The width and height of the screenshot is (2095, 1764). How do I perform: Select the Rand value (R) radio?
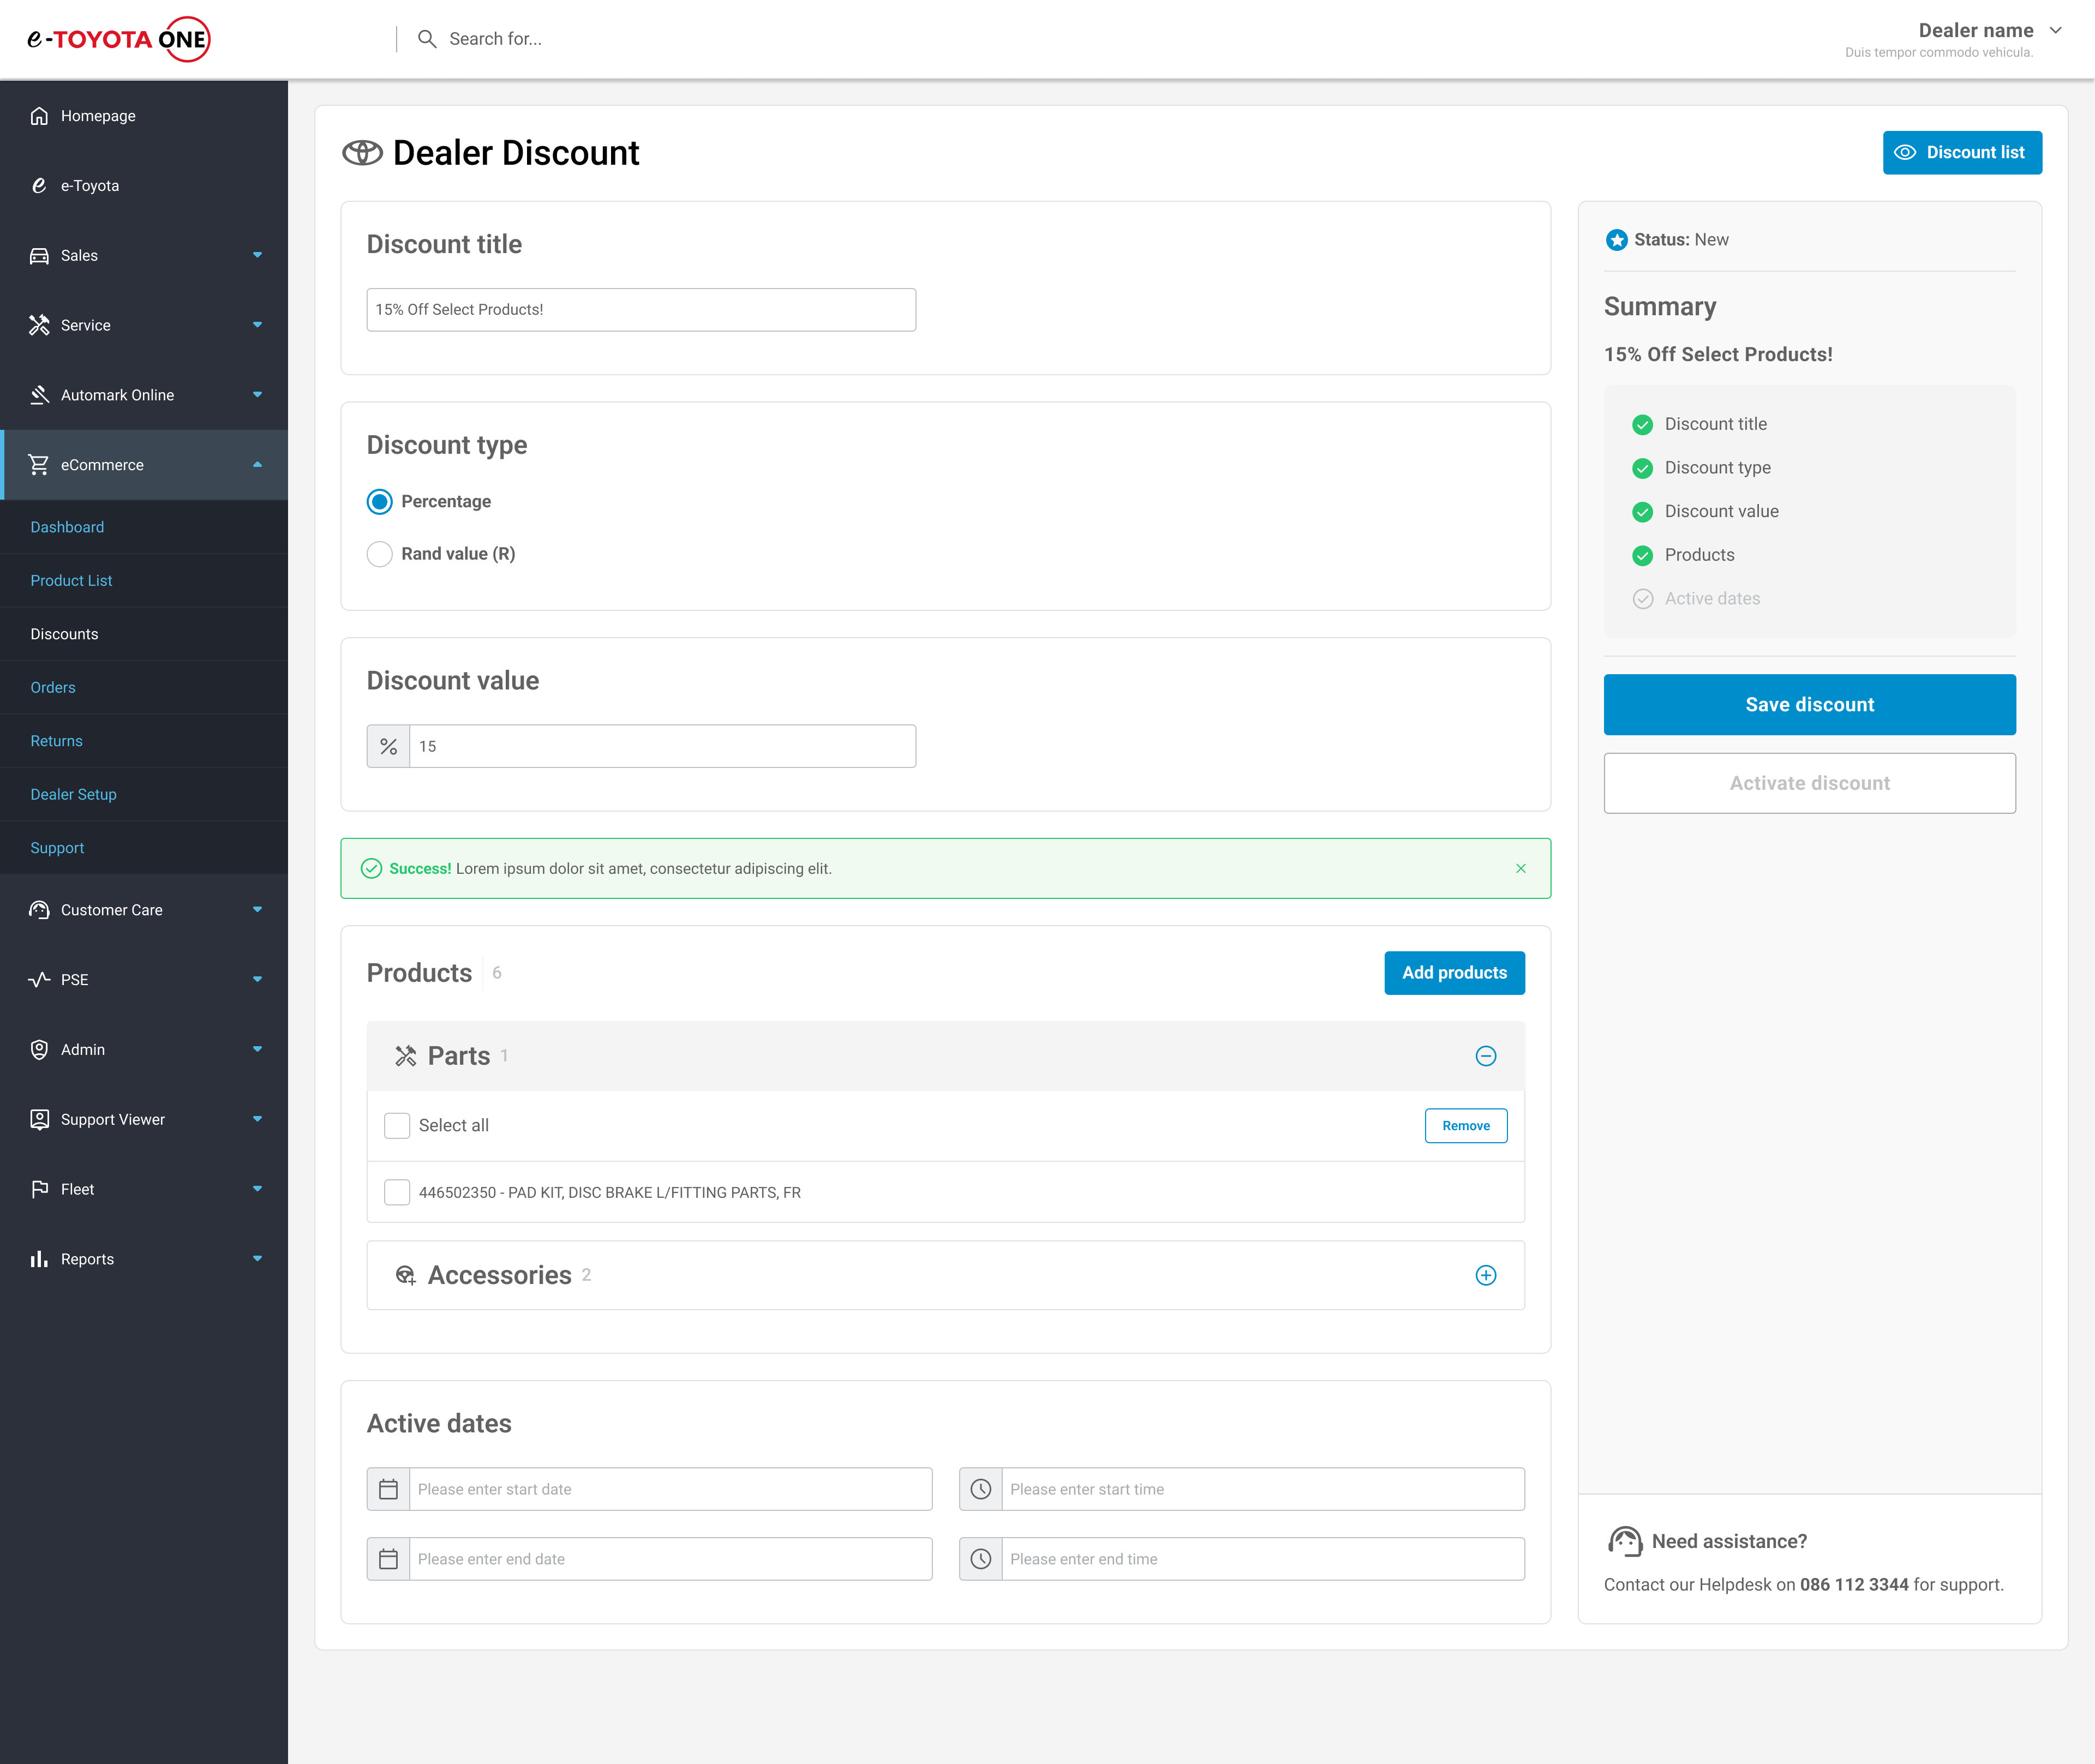tap(380, 554)
